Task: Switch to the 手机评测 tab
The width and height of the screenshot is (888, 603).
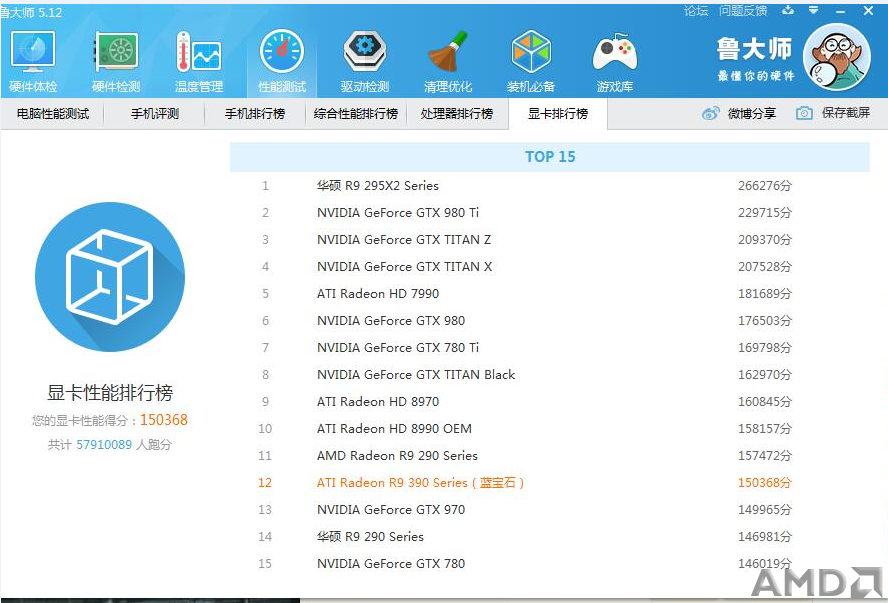Action: click(155, 114)
